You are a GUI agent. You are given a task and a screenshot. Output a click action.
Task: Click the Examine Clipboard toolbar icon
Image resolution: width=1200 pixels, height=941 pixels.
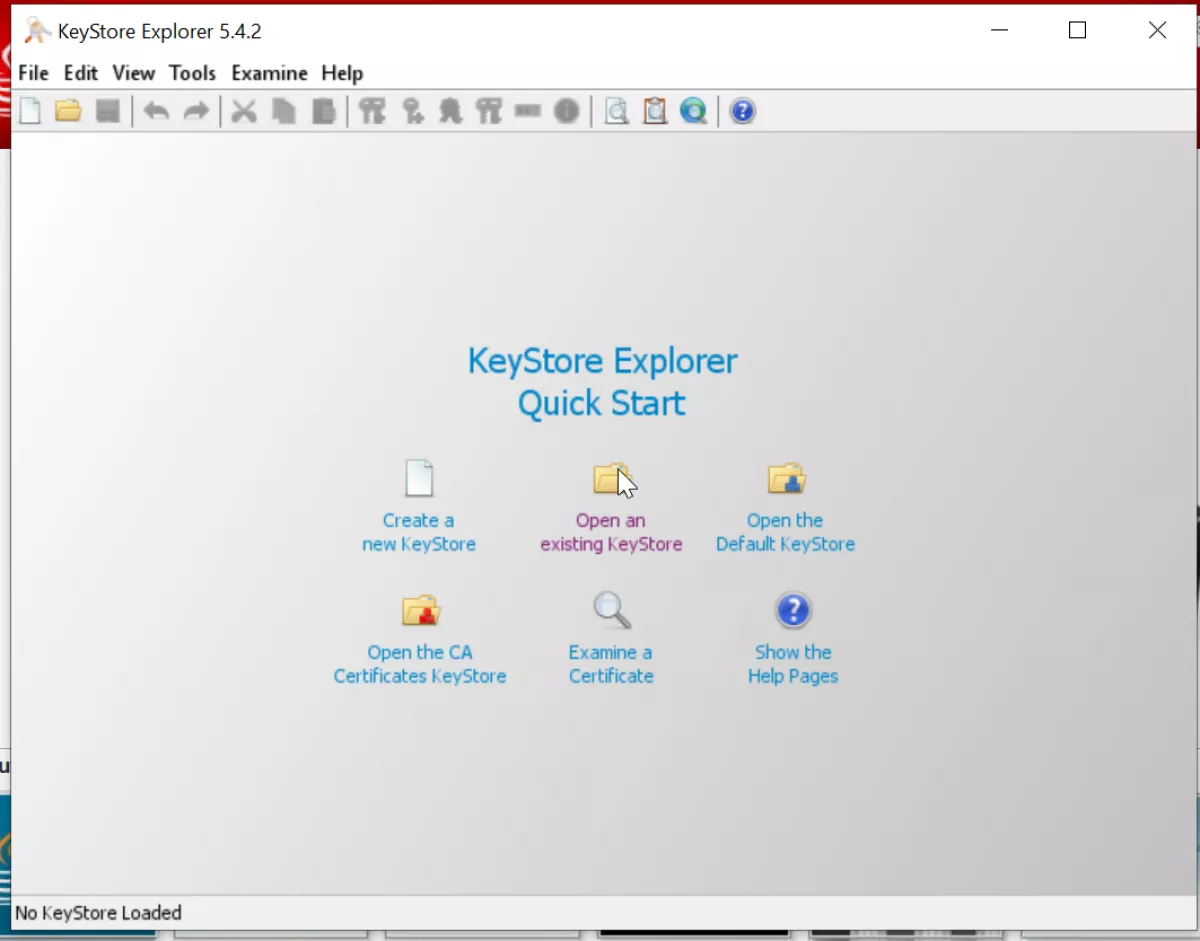pyautogui.click(x=655, y=111)
